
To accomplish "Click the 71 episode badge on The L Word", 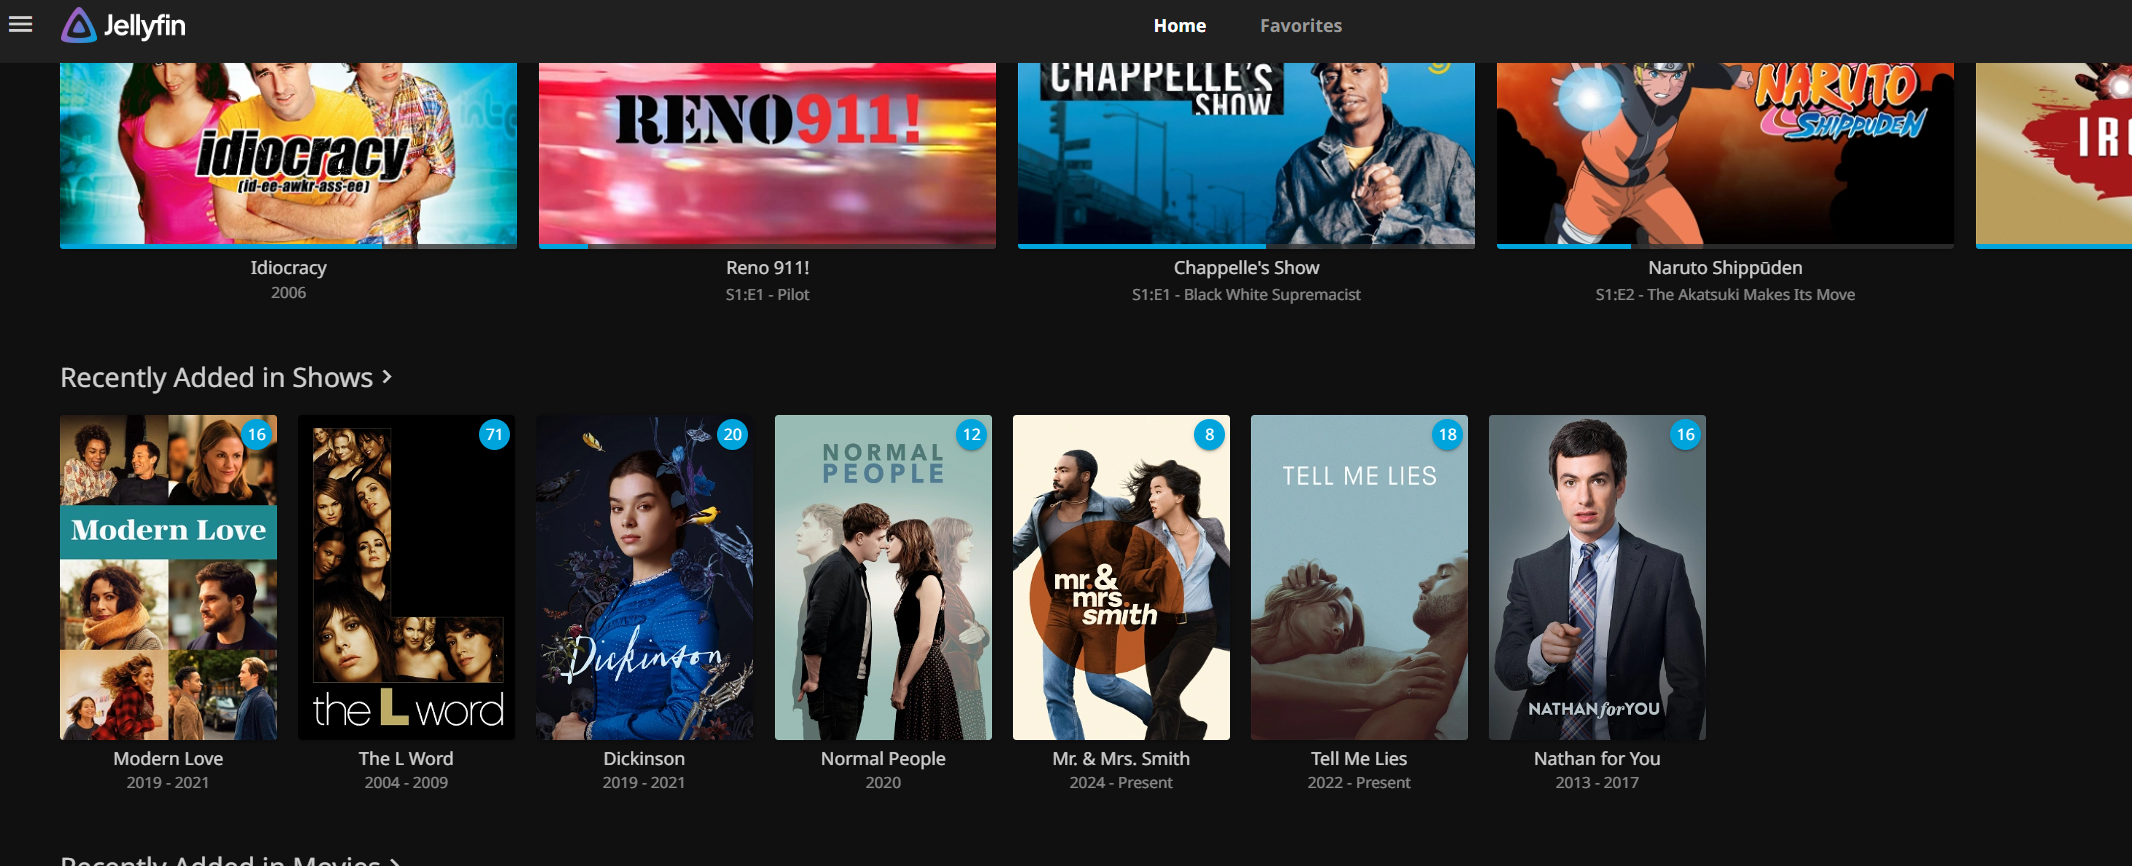I will coord(494,434).
